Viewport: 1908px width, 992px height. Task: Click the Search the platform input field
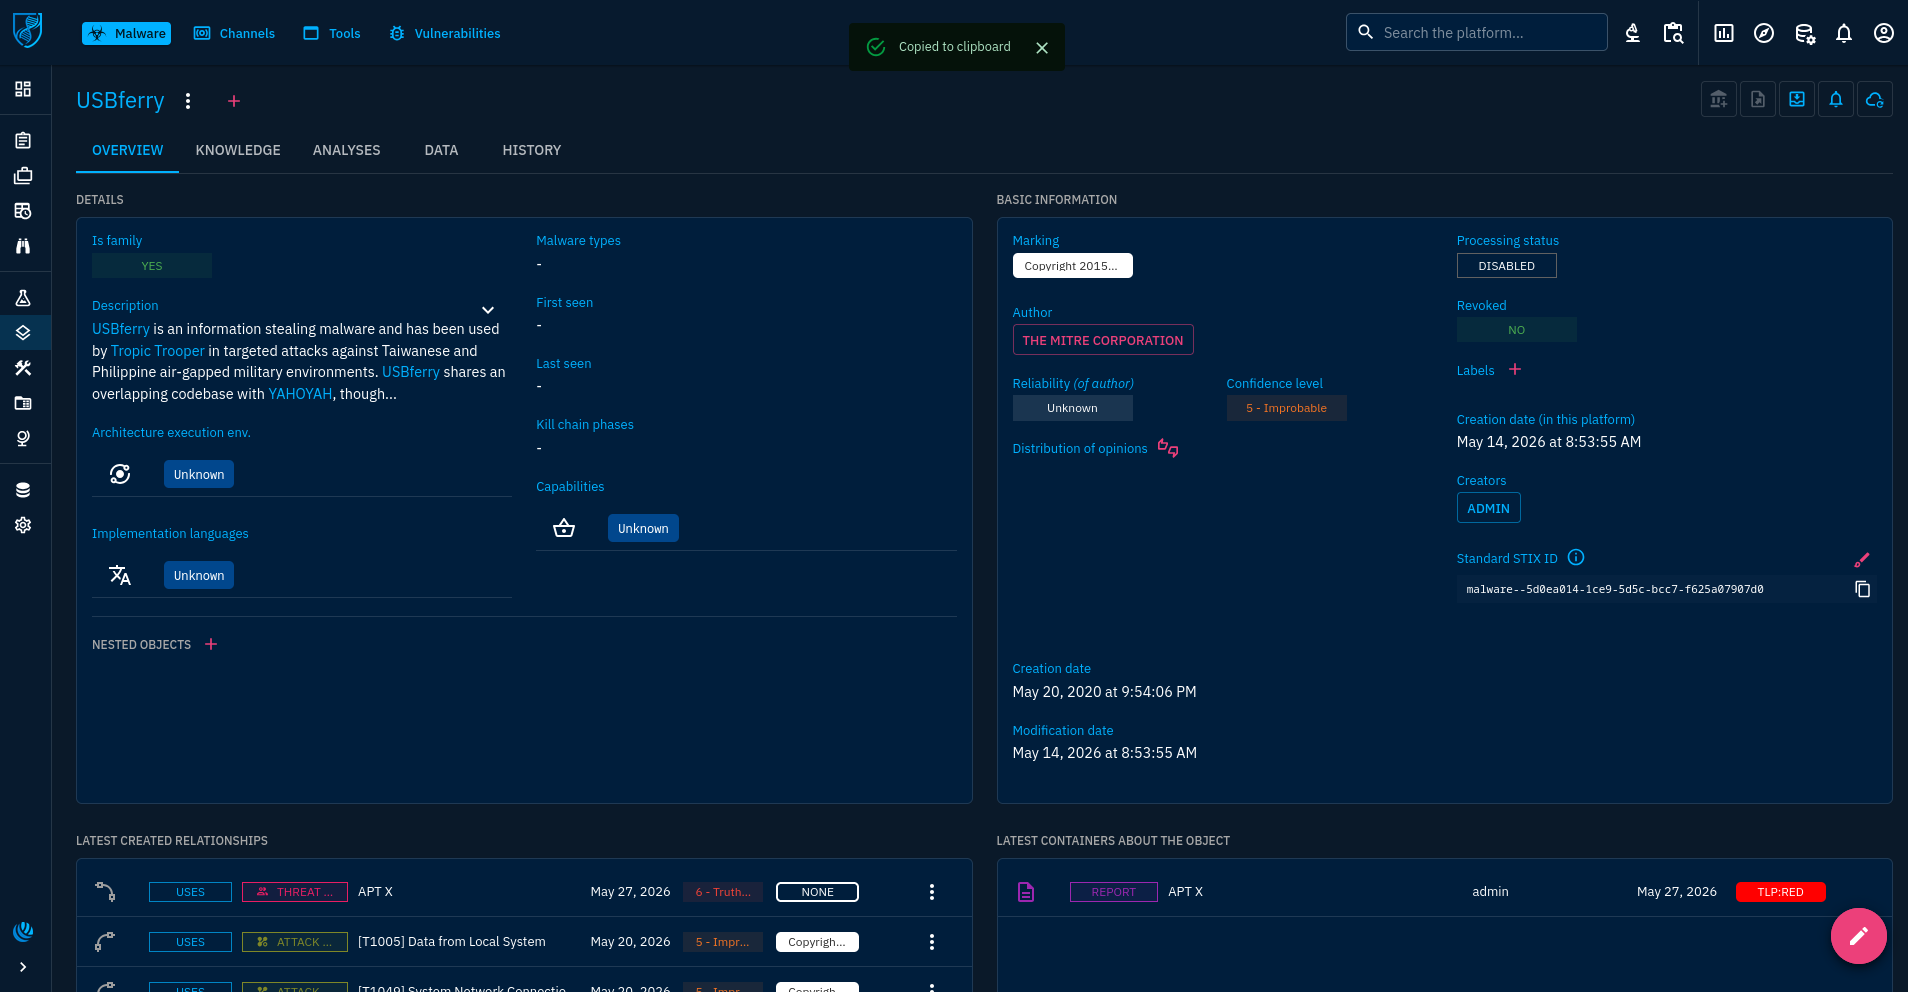(1477, 32)
